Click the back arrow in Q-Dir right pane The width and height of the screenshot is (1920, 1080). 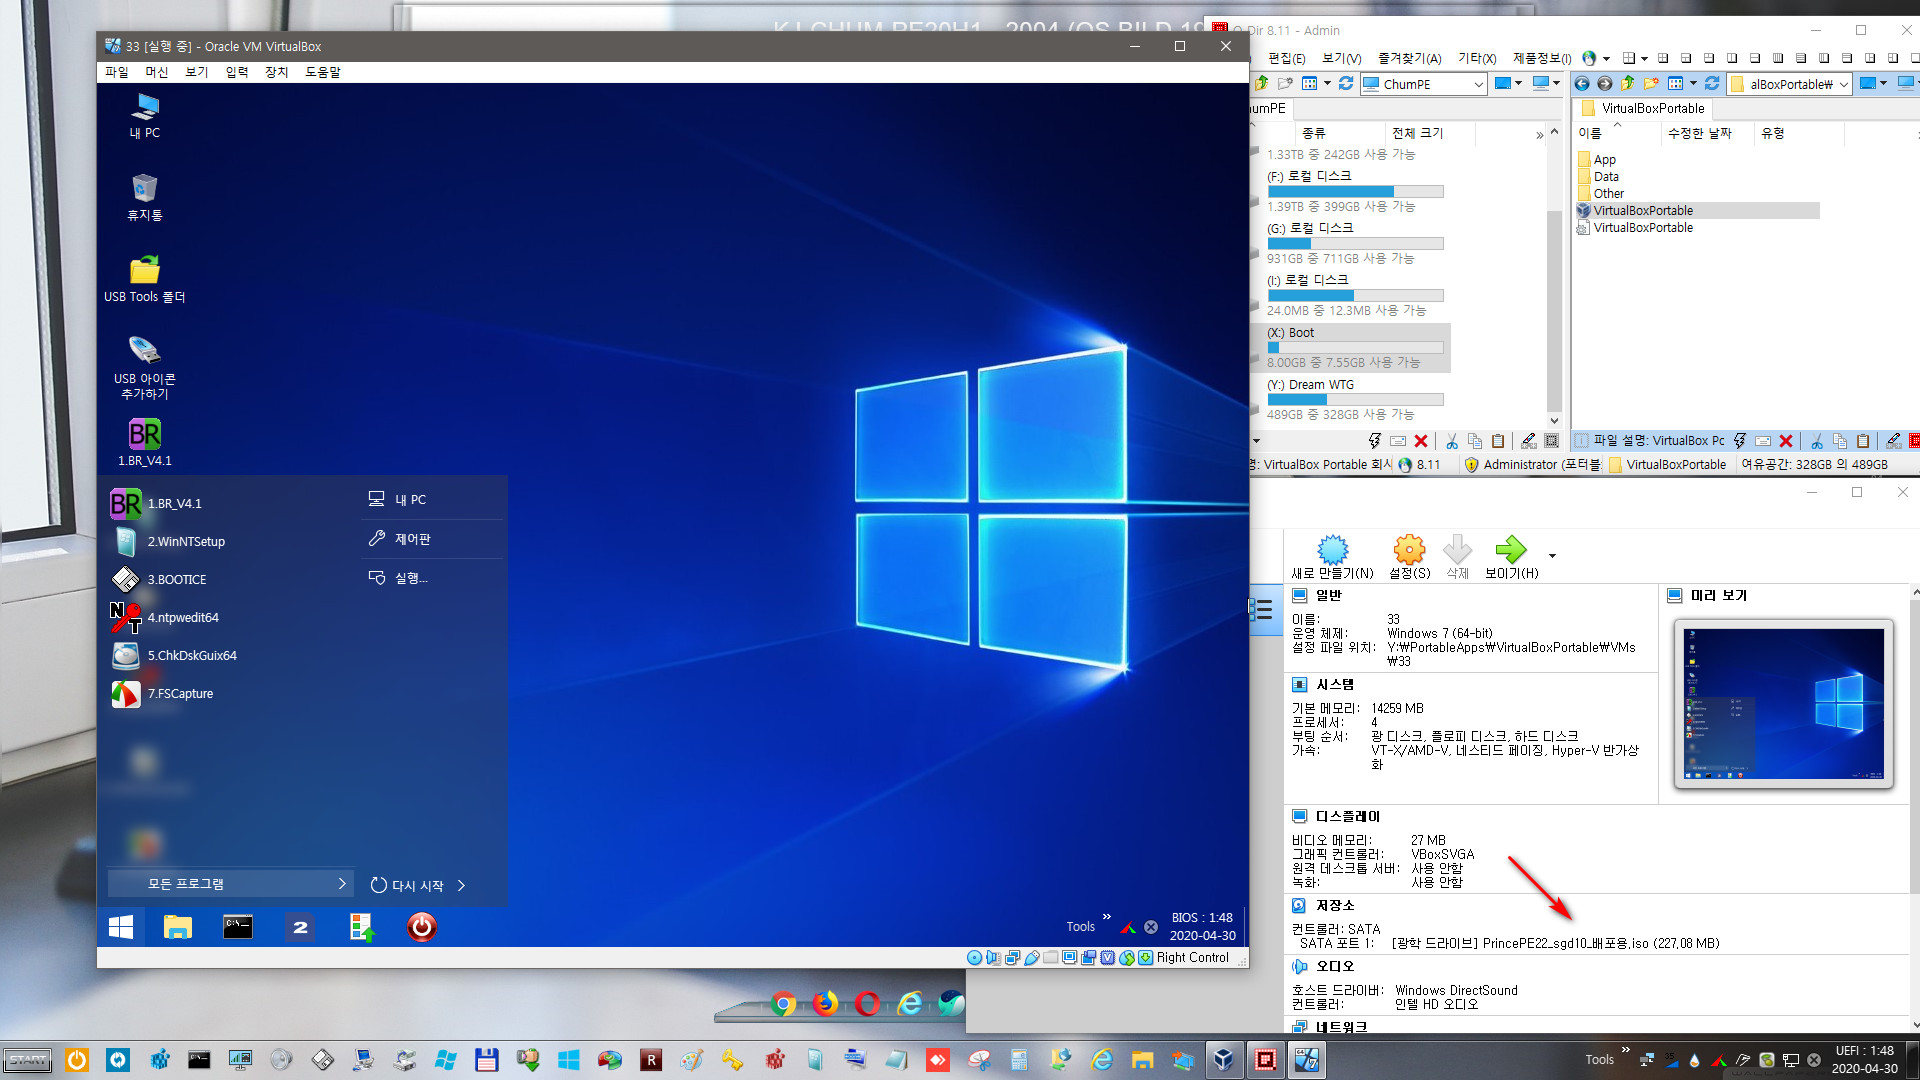coord(1582,83)
